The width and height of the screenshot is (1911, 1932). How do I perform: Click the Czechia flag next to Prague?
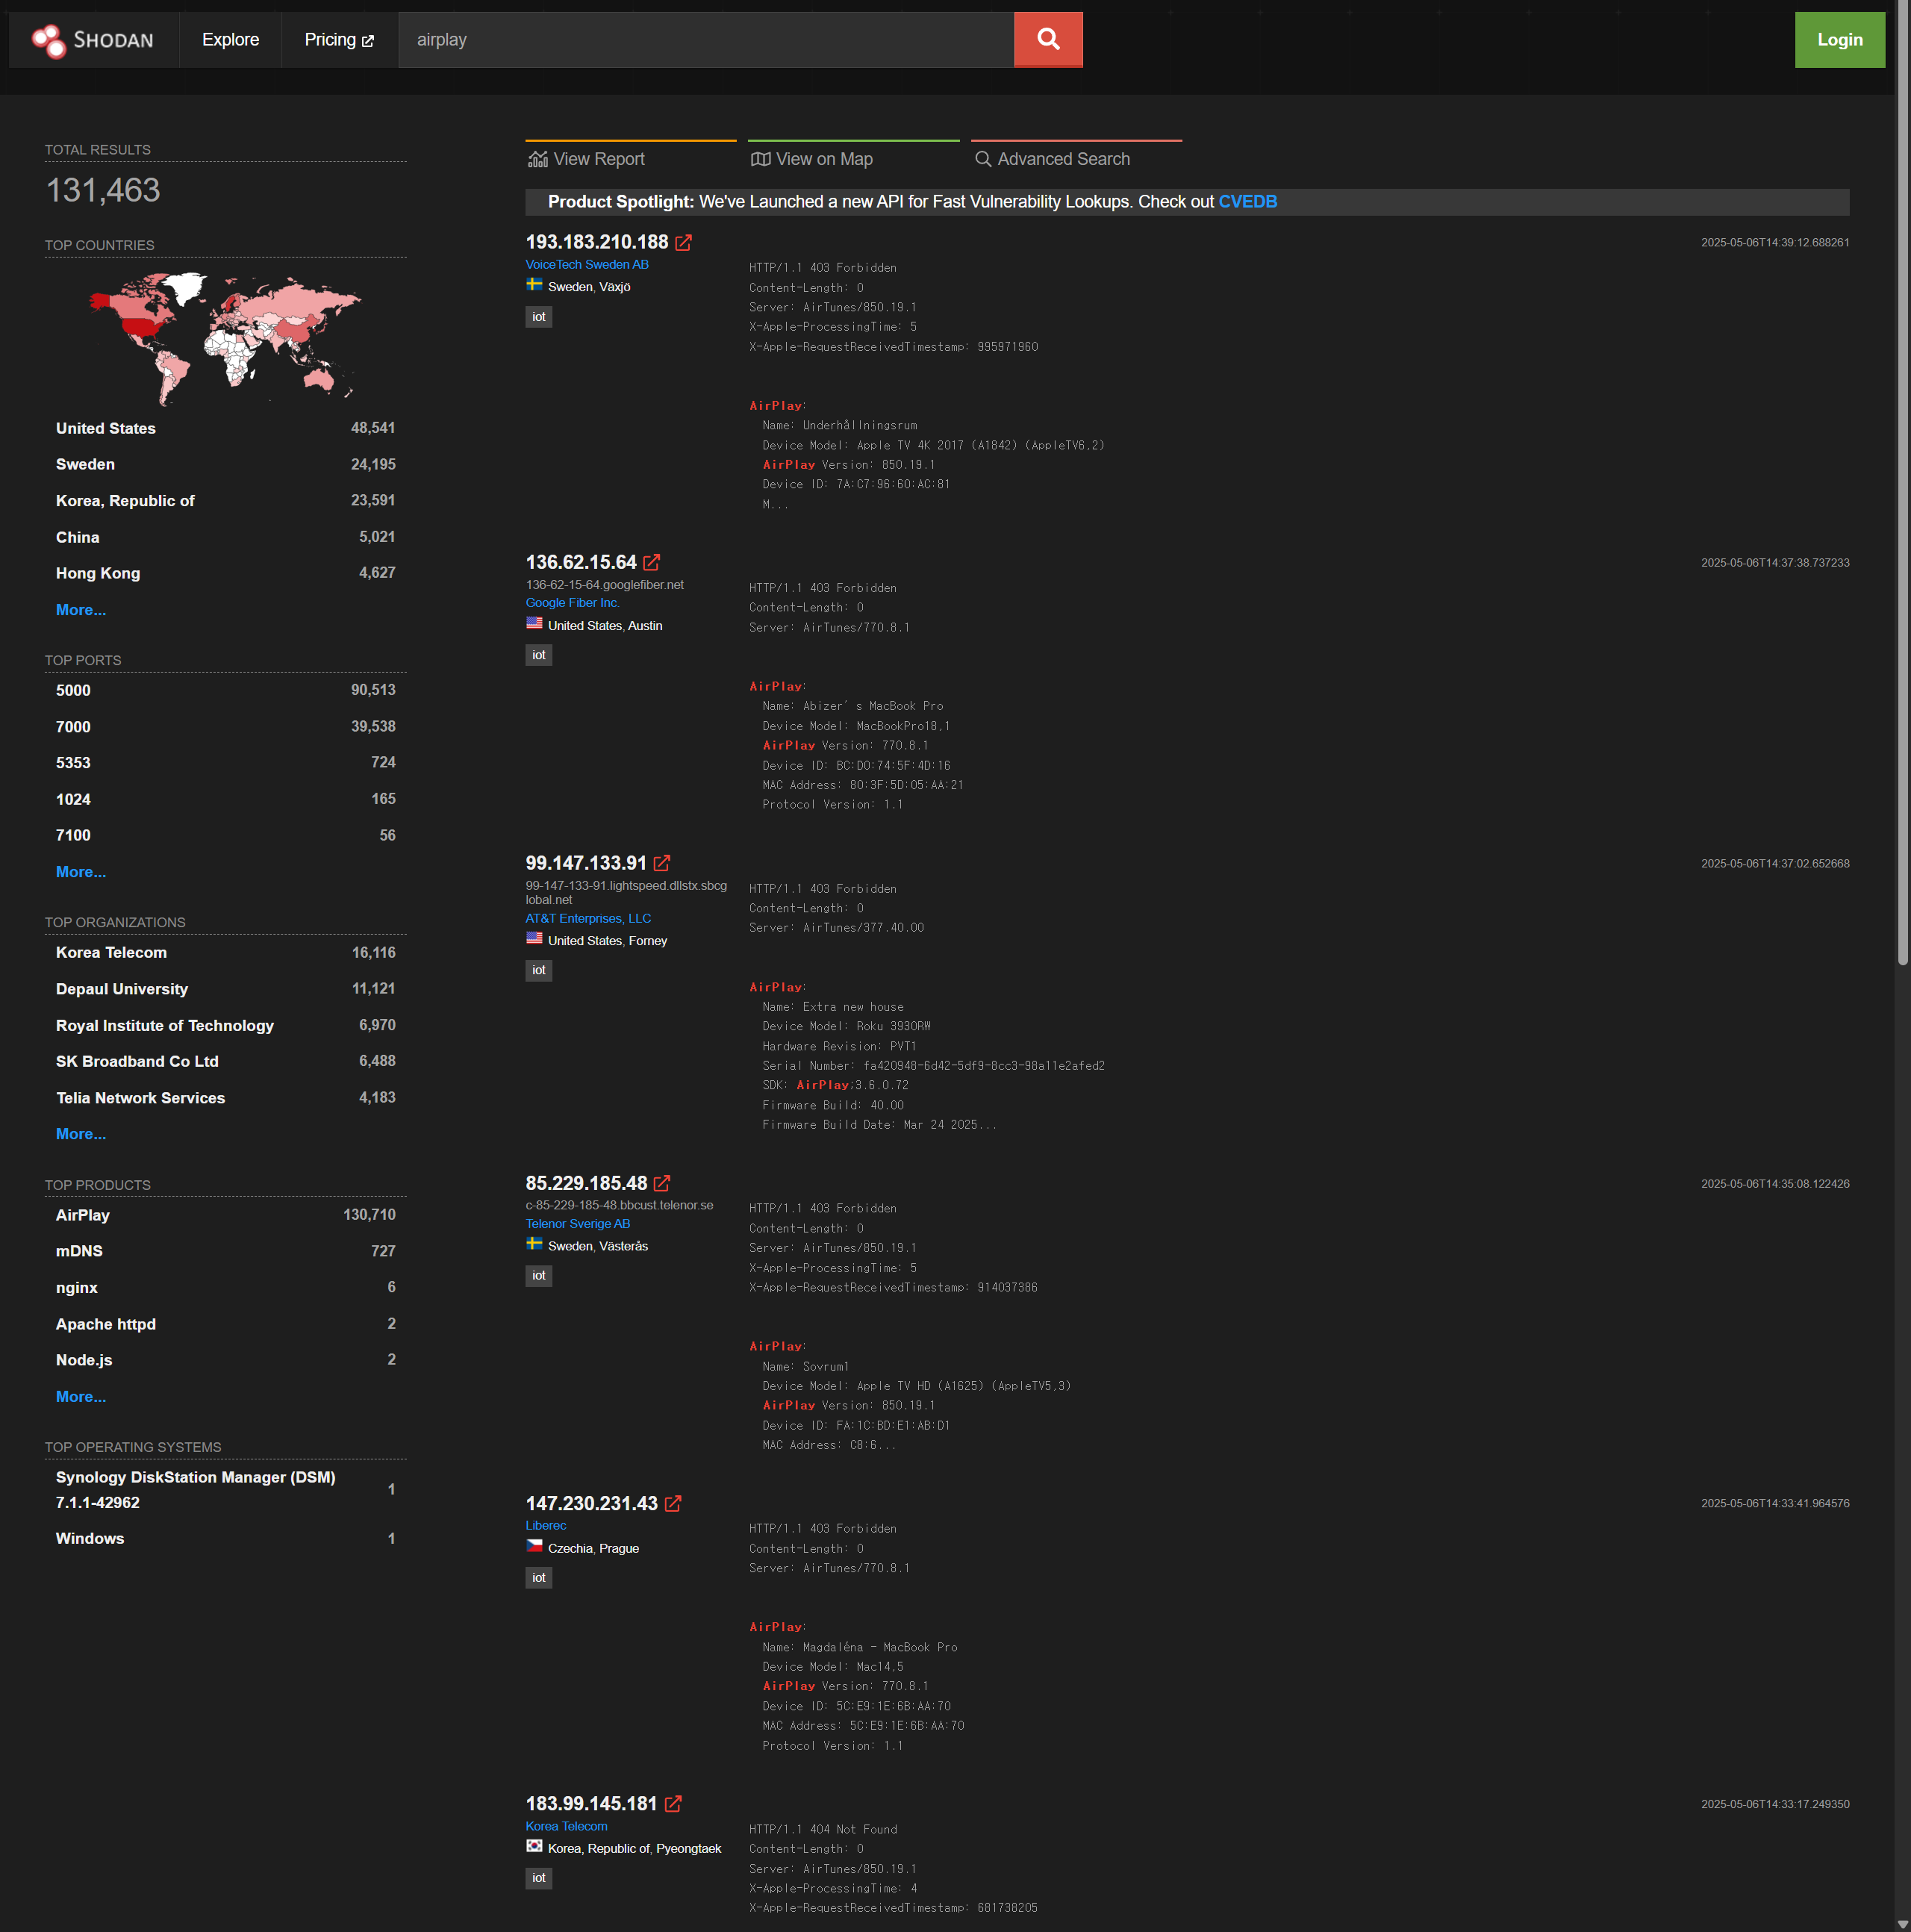pyautogui.click(x=535, y=1546)
